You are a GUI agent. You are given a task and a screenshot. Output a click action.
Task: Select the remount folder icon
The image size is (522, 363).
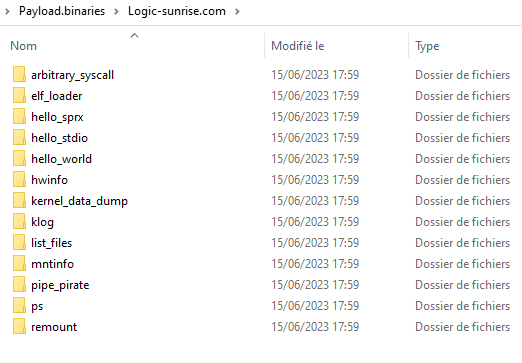(x=19, y=326)
